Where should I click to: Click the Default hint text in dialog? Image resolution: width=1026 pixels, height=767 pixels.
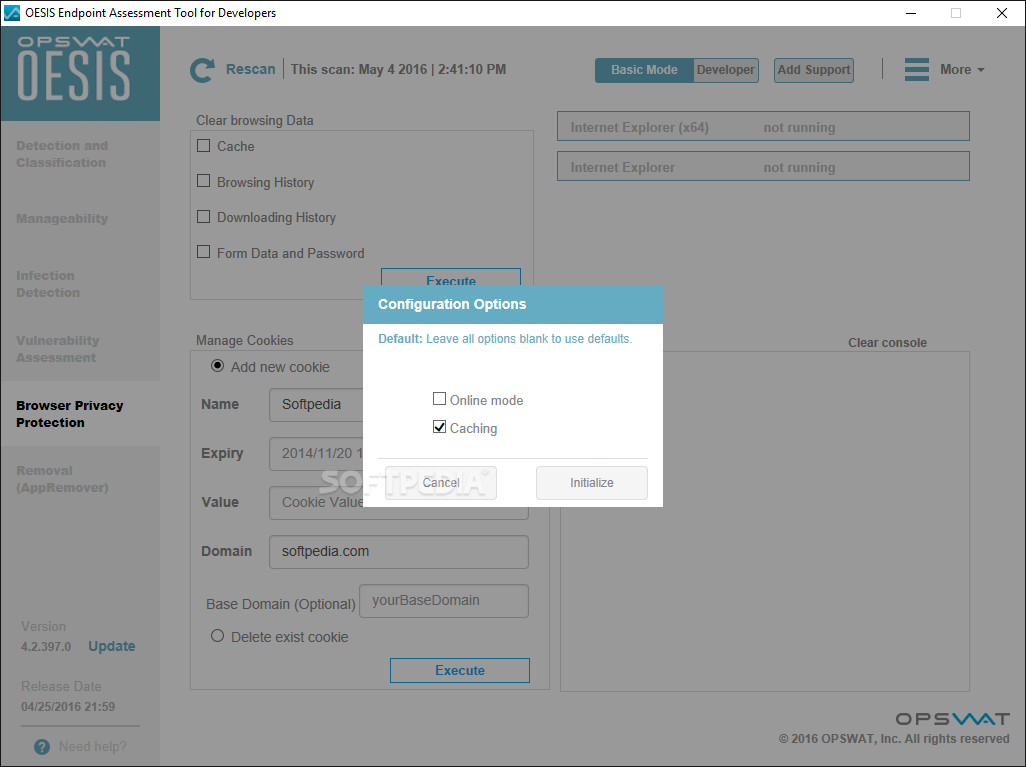tap(505, 339)
